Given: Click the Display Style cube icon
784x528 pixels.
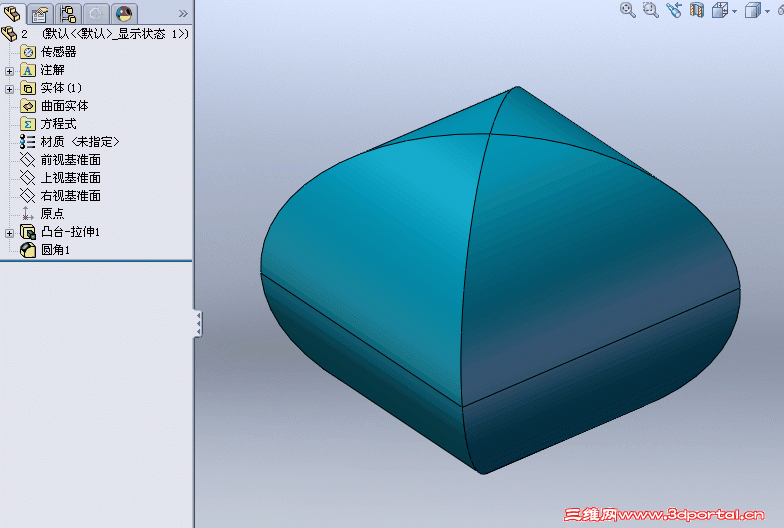Looking at the screenshot, I should 752,10.
